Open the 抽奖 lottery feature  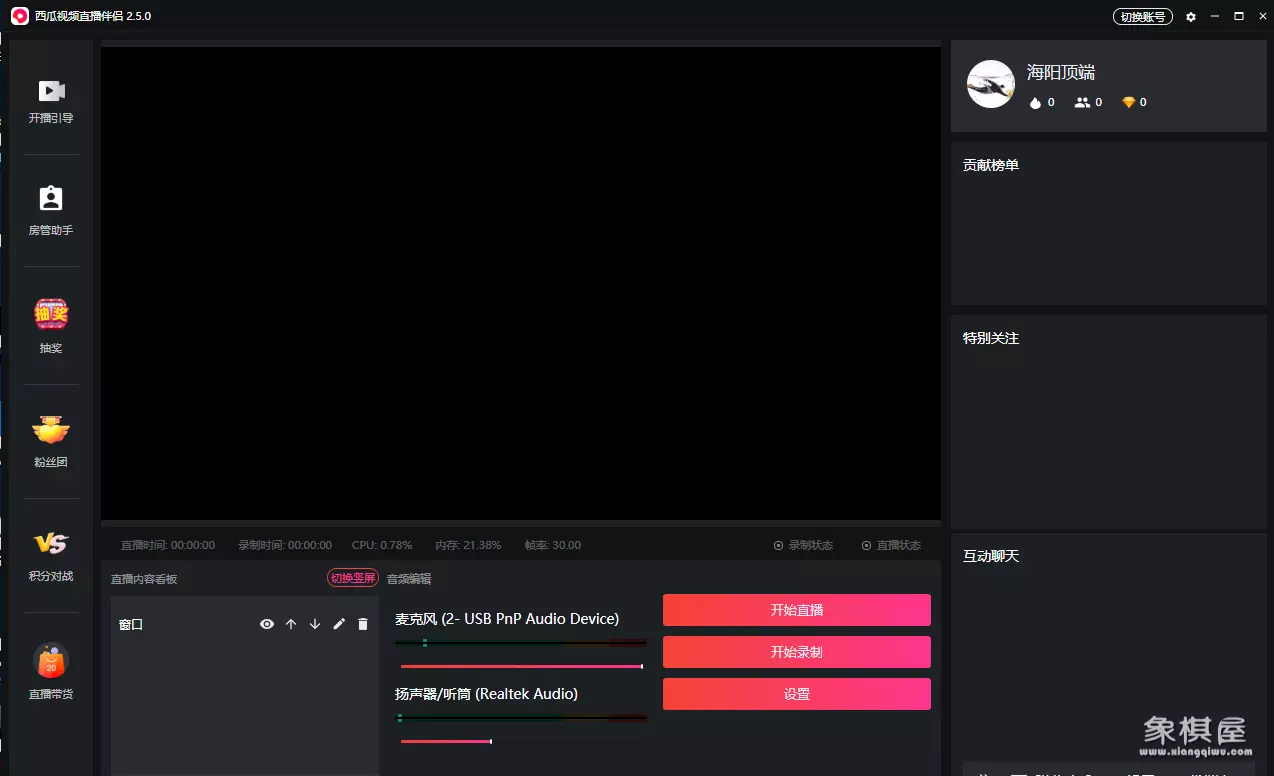(x=51, y=316)
